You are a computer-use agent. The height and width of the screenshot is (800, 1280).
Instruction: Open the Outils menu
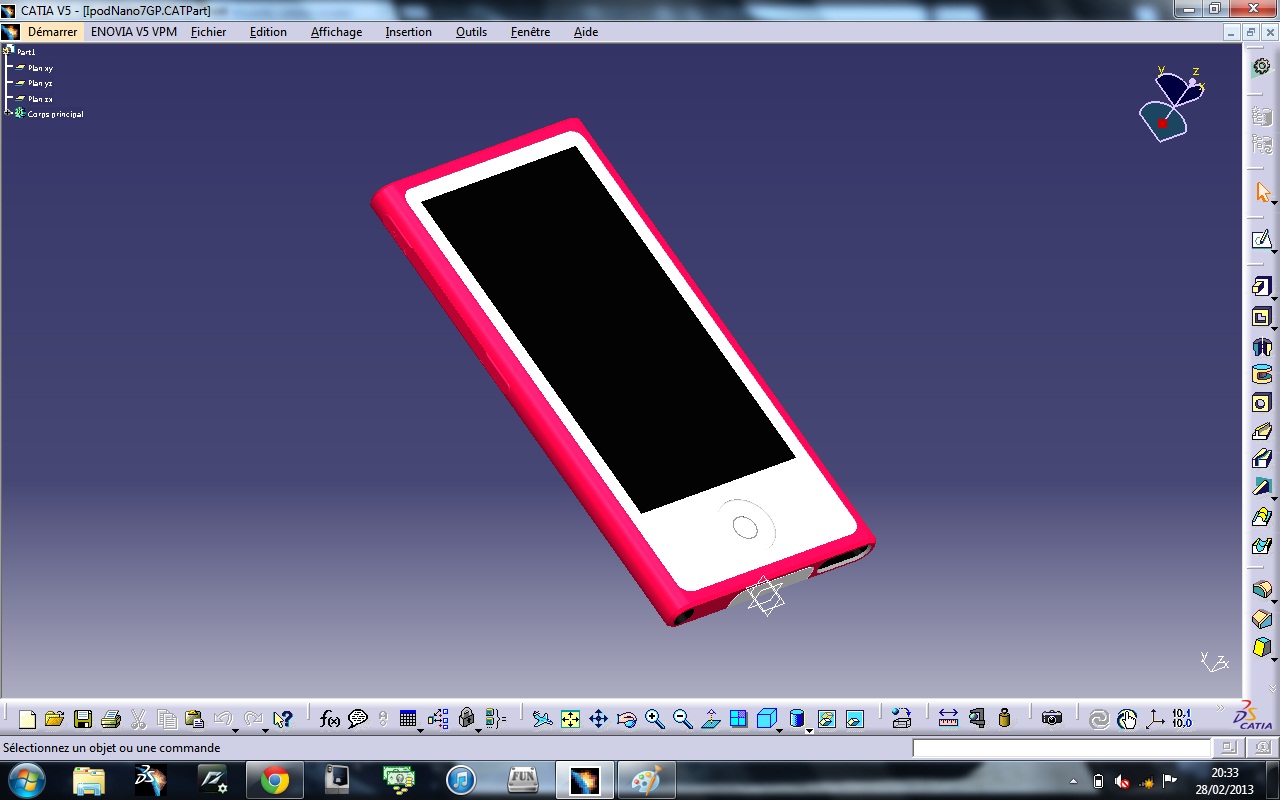(x=471, y=32)
